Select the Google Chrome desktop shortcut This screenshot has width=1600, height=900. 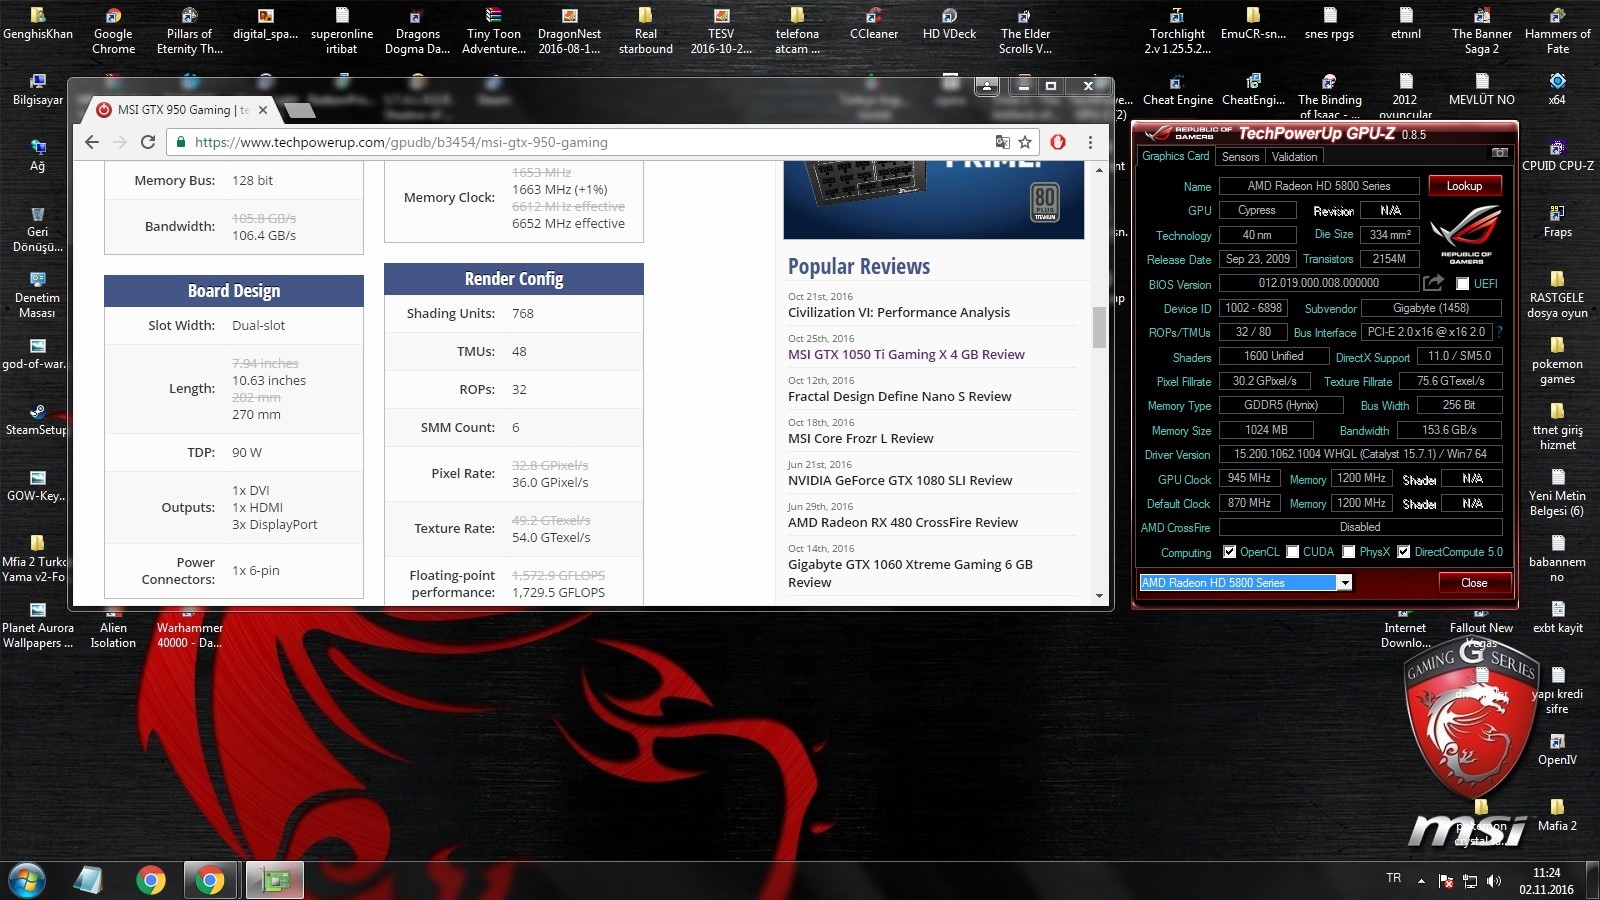(x=113, y=31)
